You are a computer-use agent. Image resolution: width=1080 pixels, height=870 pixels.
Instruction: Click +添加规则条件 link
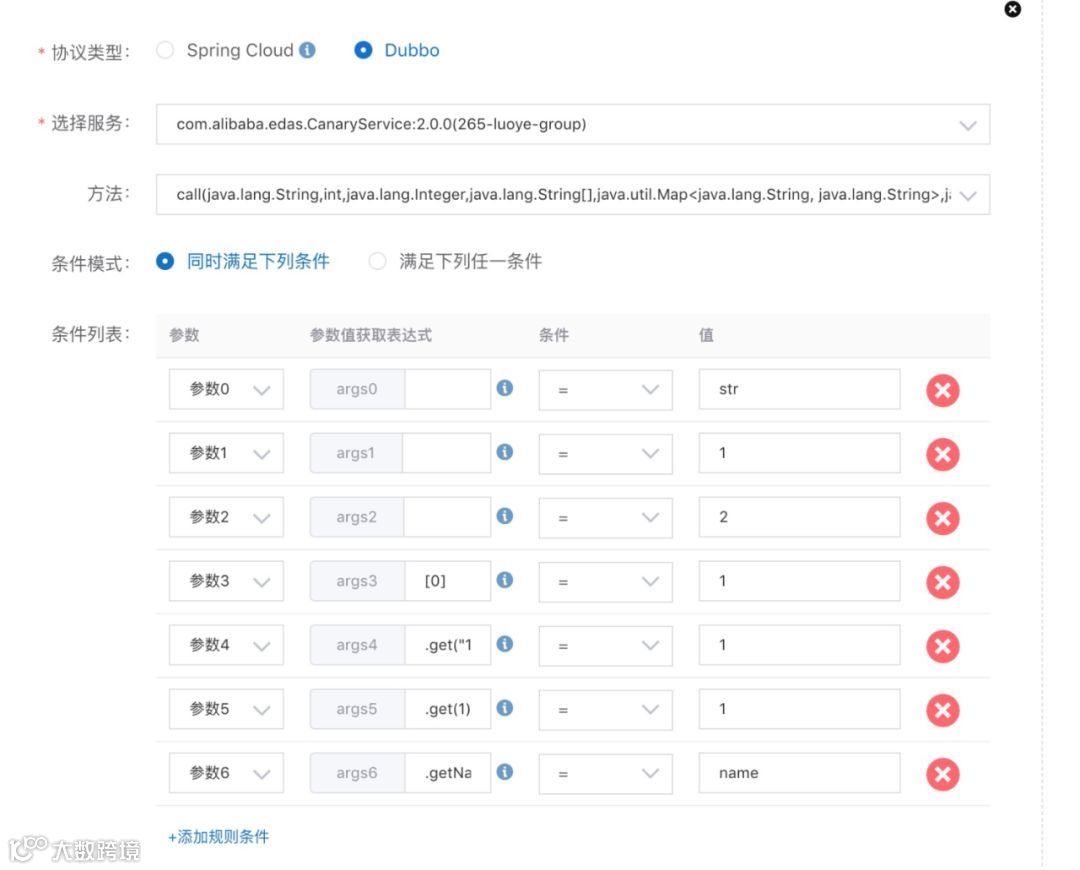tap(218, 837)
